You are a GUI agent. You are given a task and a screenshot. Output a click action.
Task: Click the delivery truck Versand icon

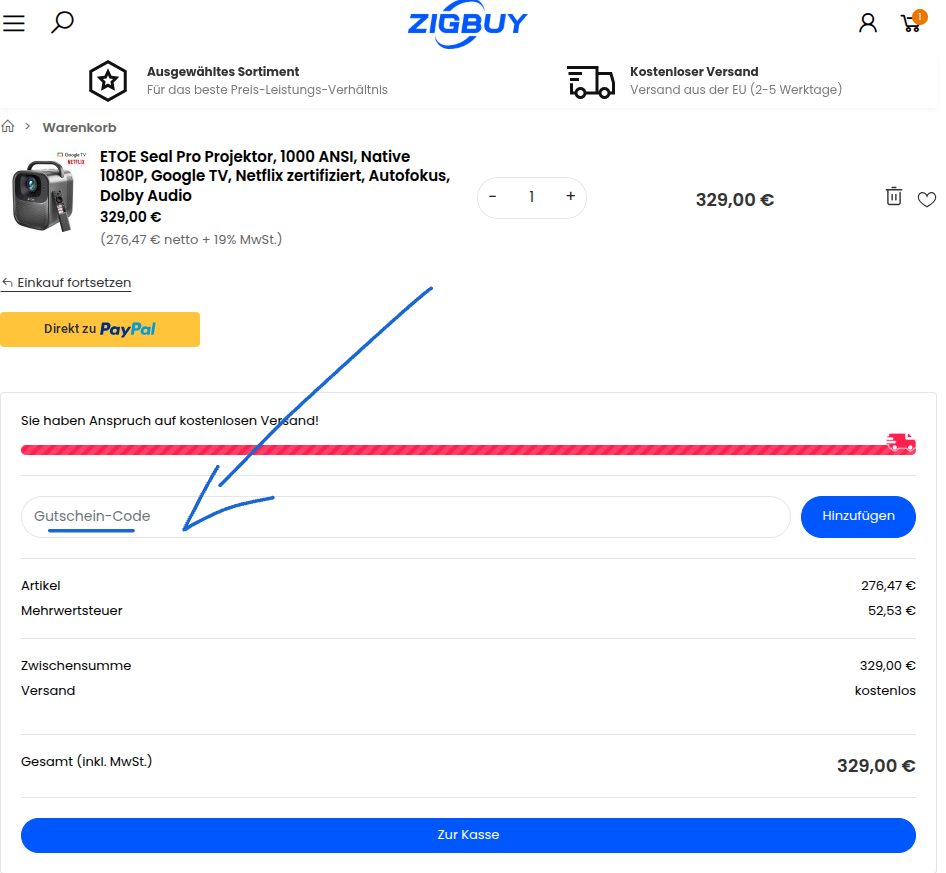tap(591, 81)
